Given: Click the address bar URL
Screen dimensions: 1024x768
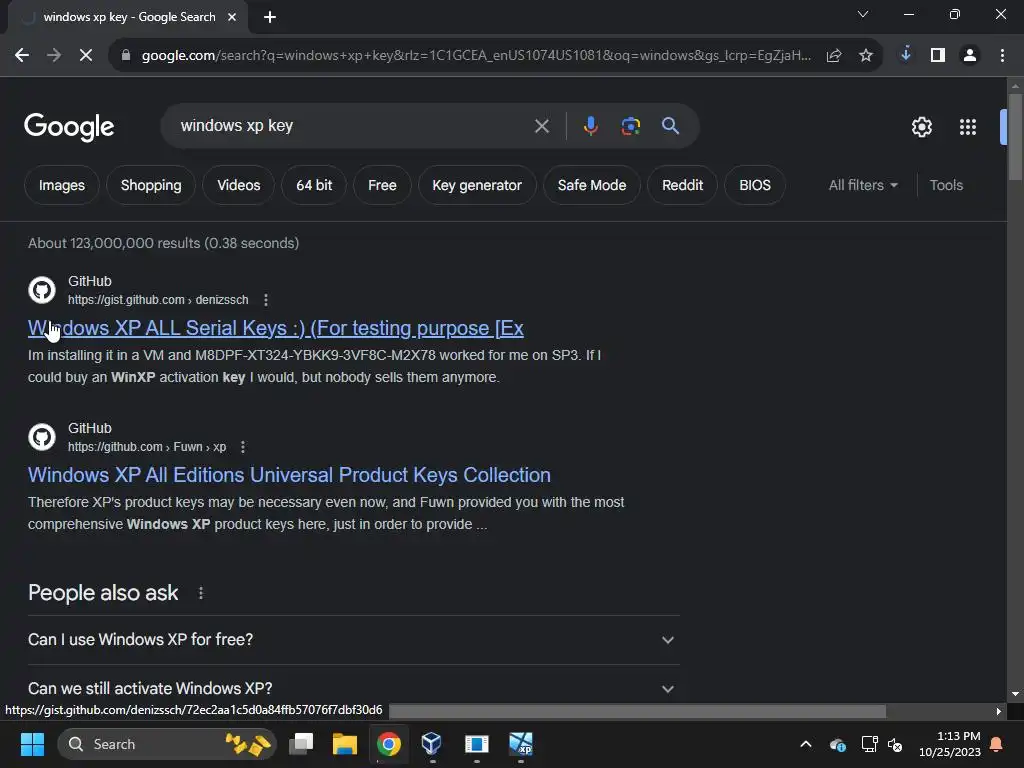Looking at the screenshot, I should tap(476, 56).
